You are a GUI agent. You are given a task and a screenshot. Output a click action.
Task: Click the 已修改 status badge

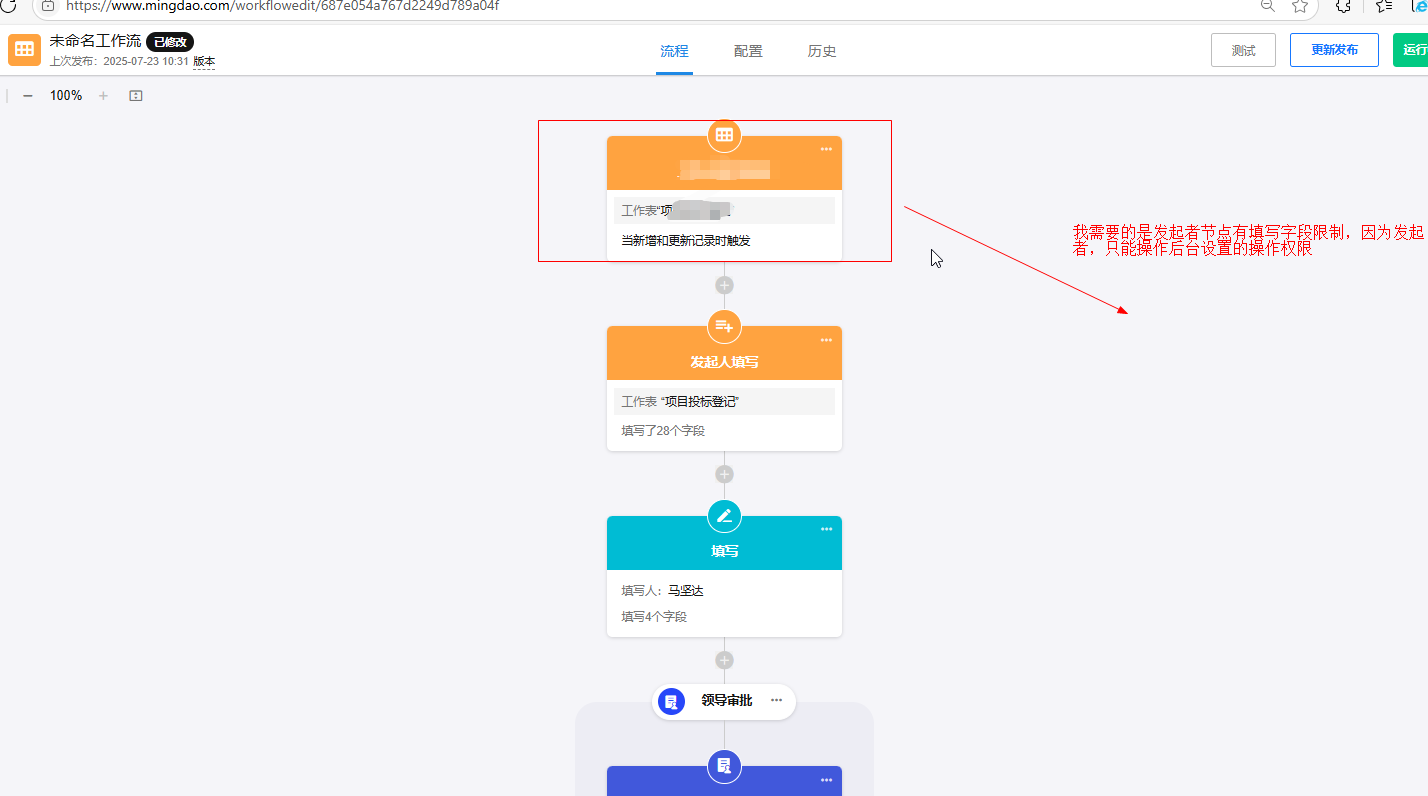point(170,42)
